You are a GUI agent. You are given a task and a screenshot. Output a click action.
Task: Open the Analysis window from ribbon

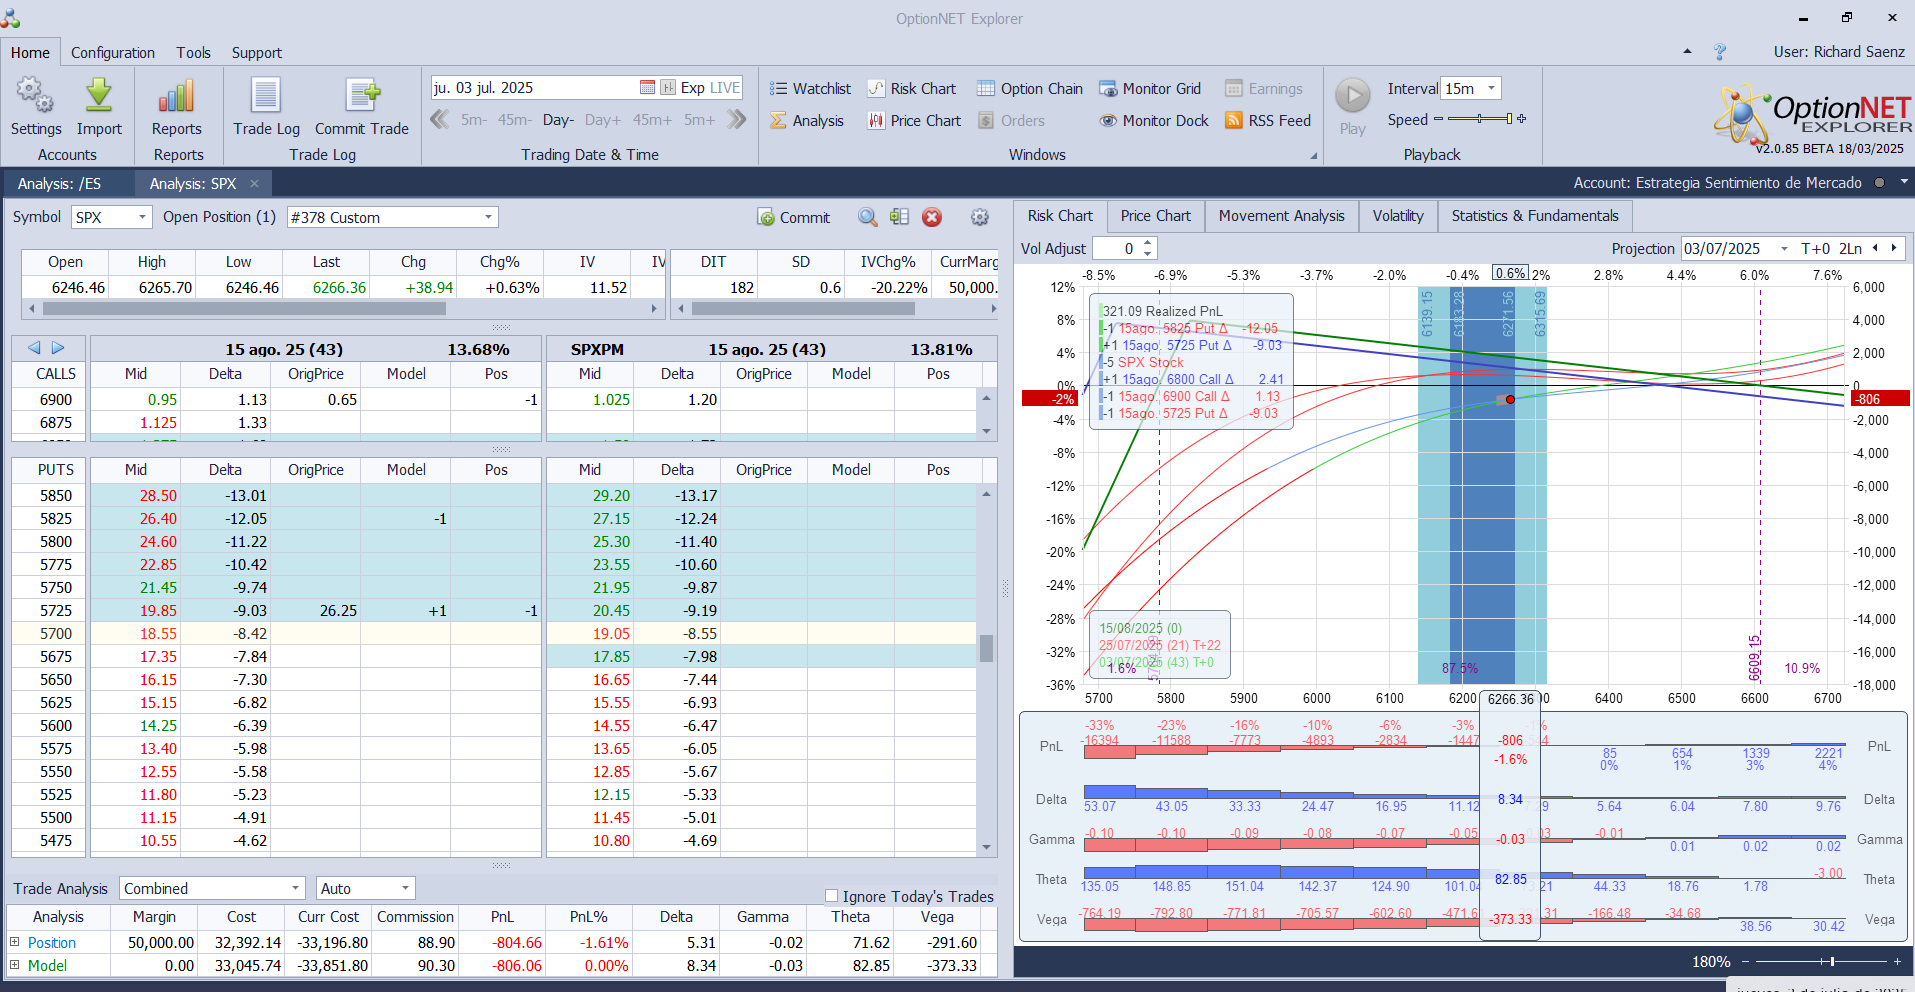[807, 121]
